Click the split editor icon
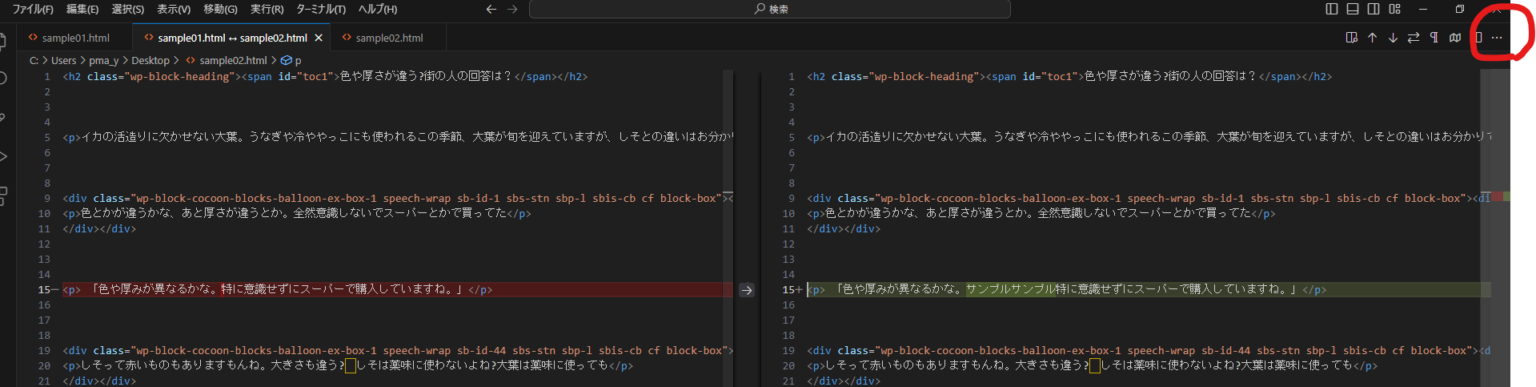This screenshot has width=1536, height=387. click(x=1479, y=38)
